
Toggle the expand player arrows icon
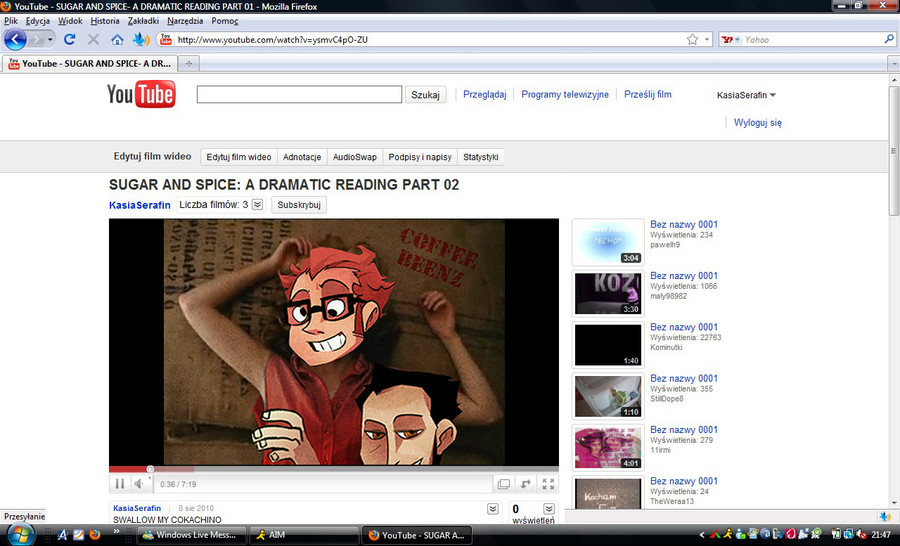click(525, 484)
